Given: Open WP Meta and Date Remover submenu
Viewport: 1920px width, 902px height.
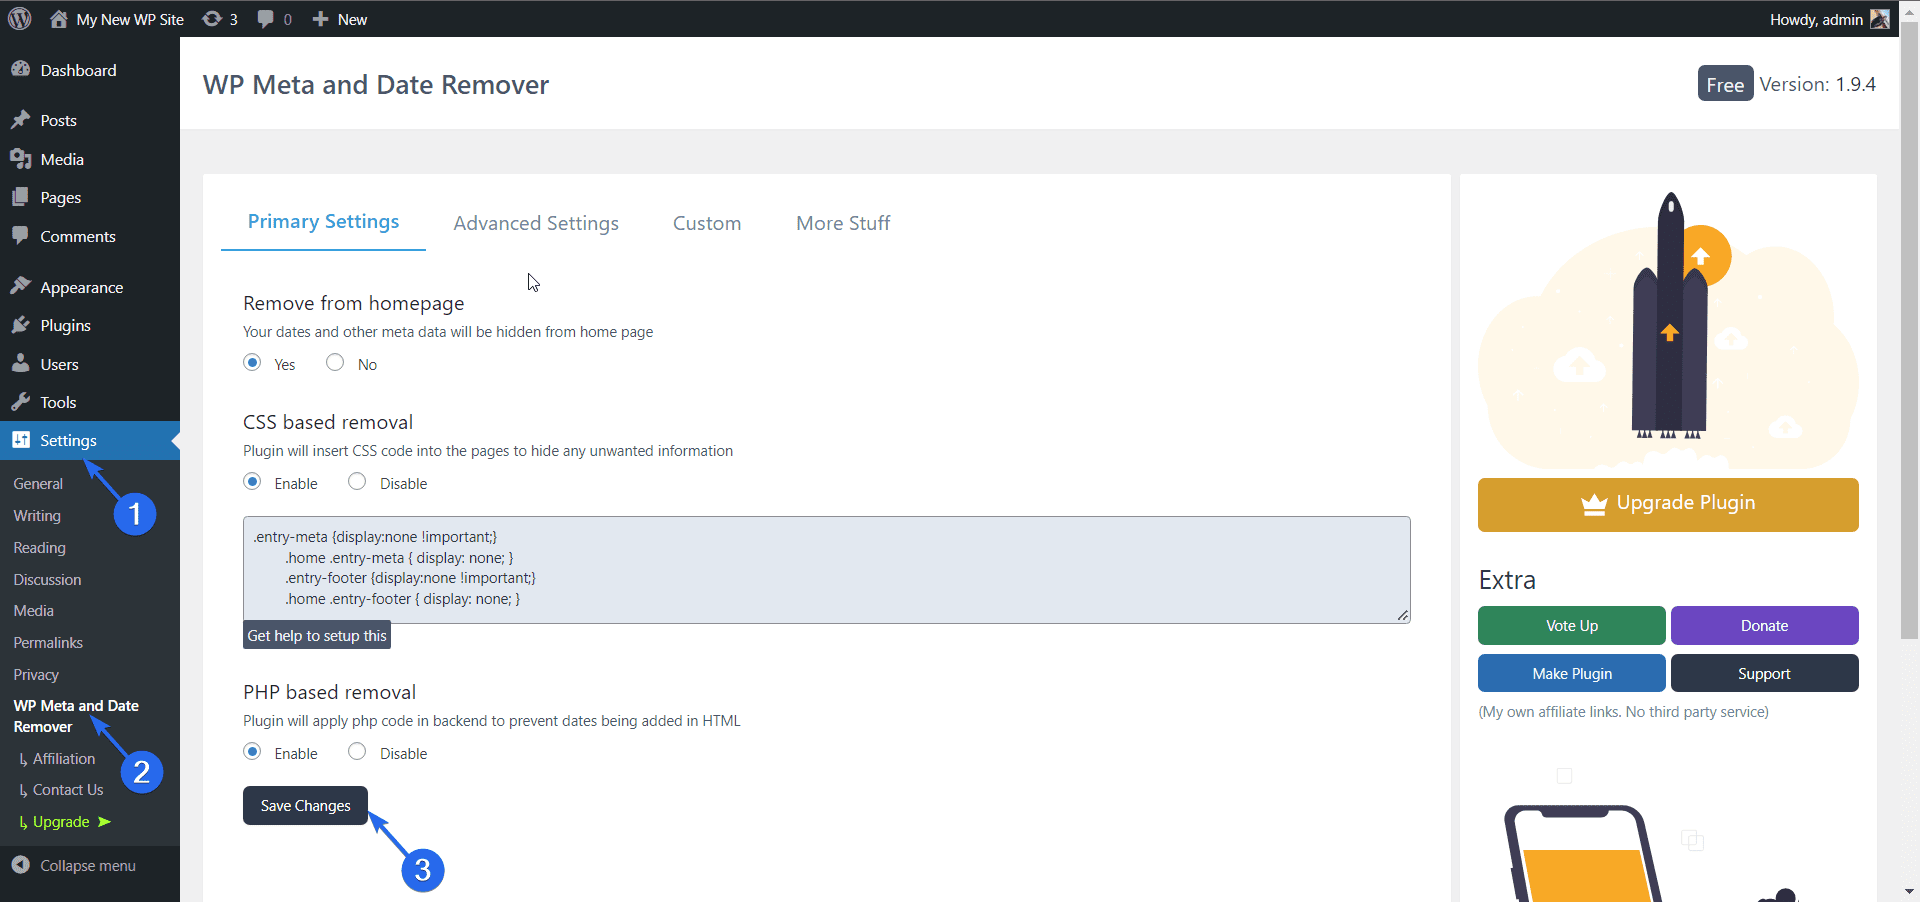Looking at the screenshot, I should click(x=76, y=716).
